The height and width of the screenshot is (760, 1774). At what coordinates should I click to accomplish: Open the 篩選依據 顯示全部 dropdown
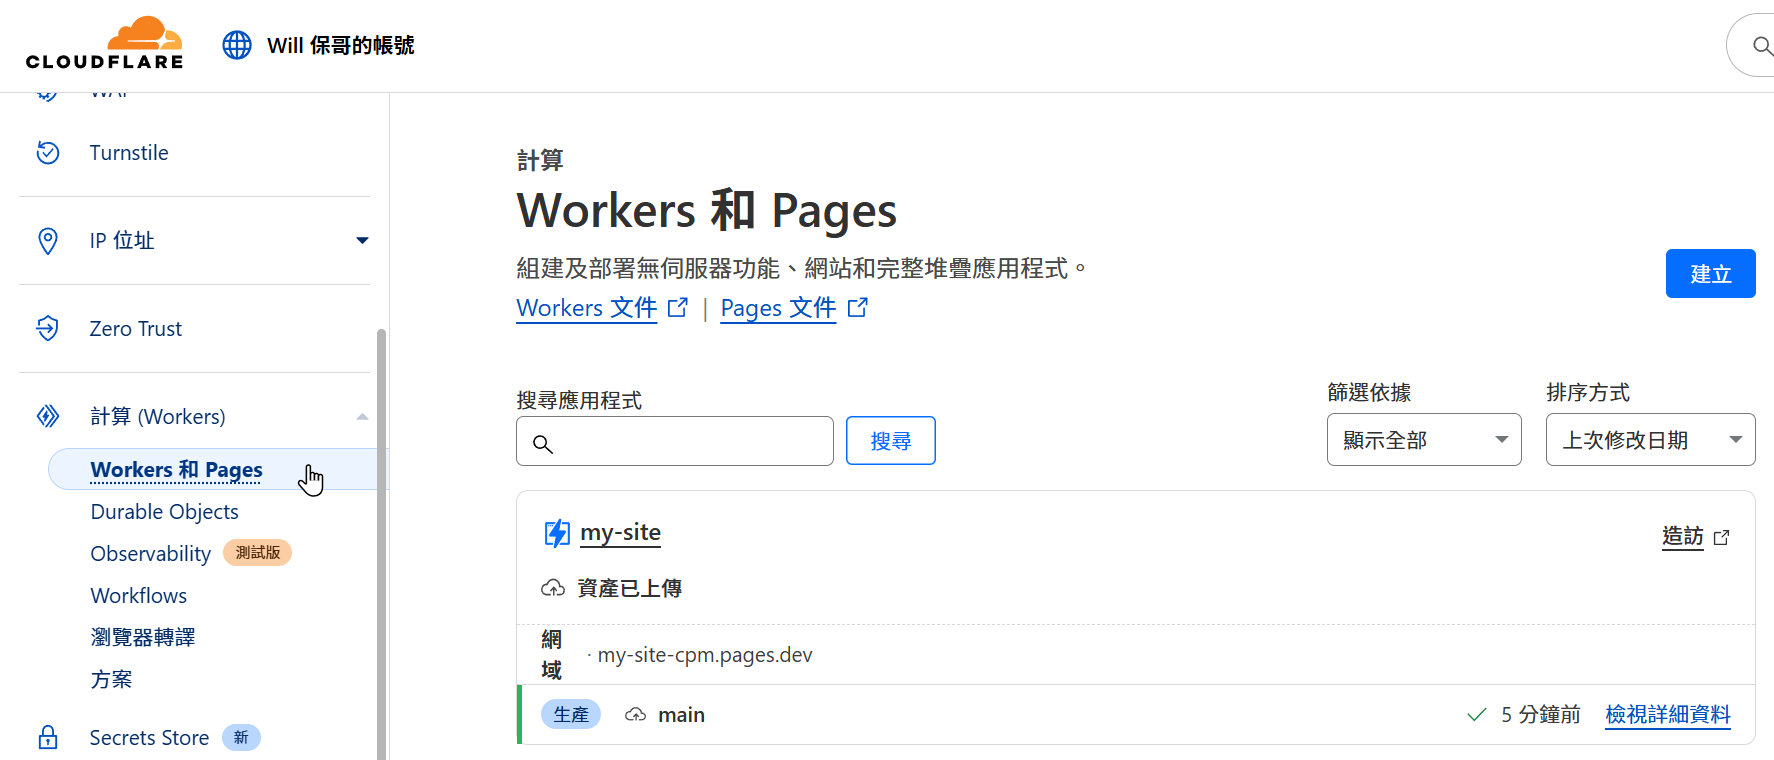coord(1424,440)
